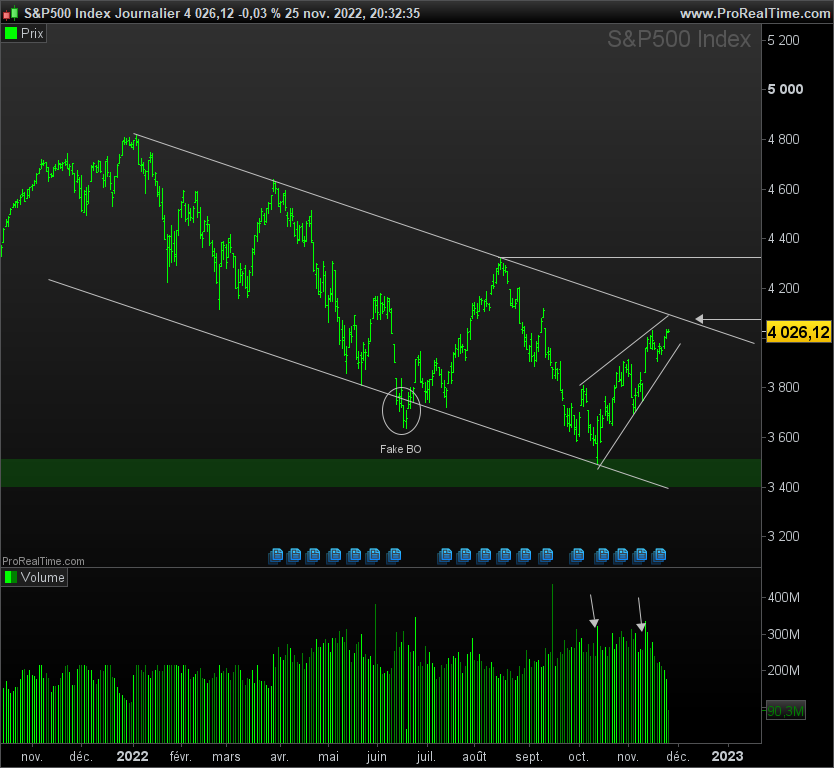Viewport: 834px width, 768px height.
Task: Click the 'juin' label on time axis
Action: (x=377, y=757)
